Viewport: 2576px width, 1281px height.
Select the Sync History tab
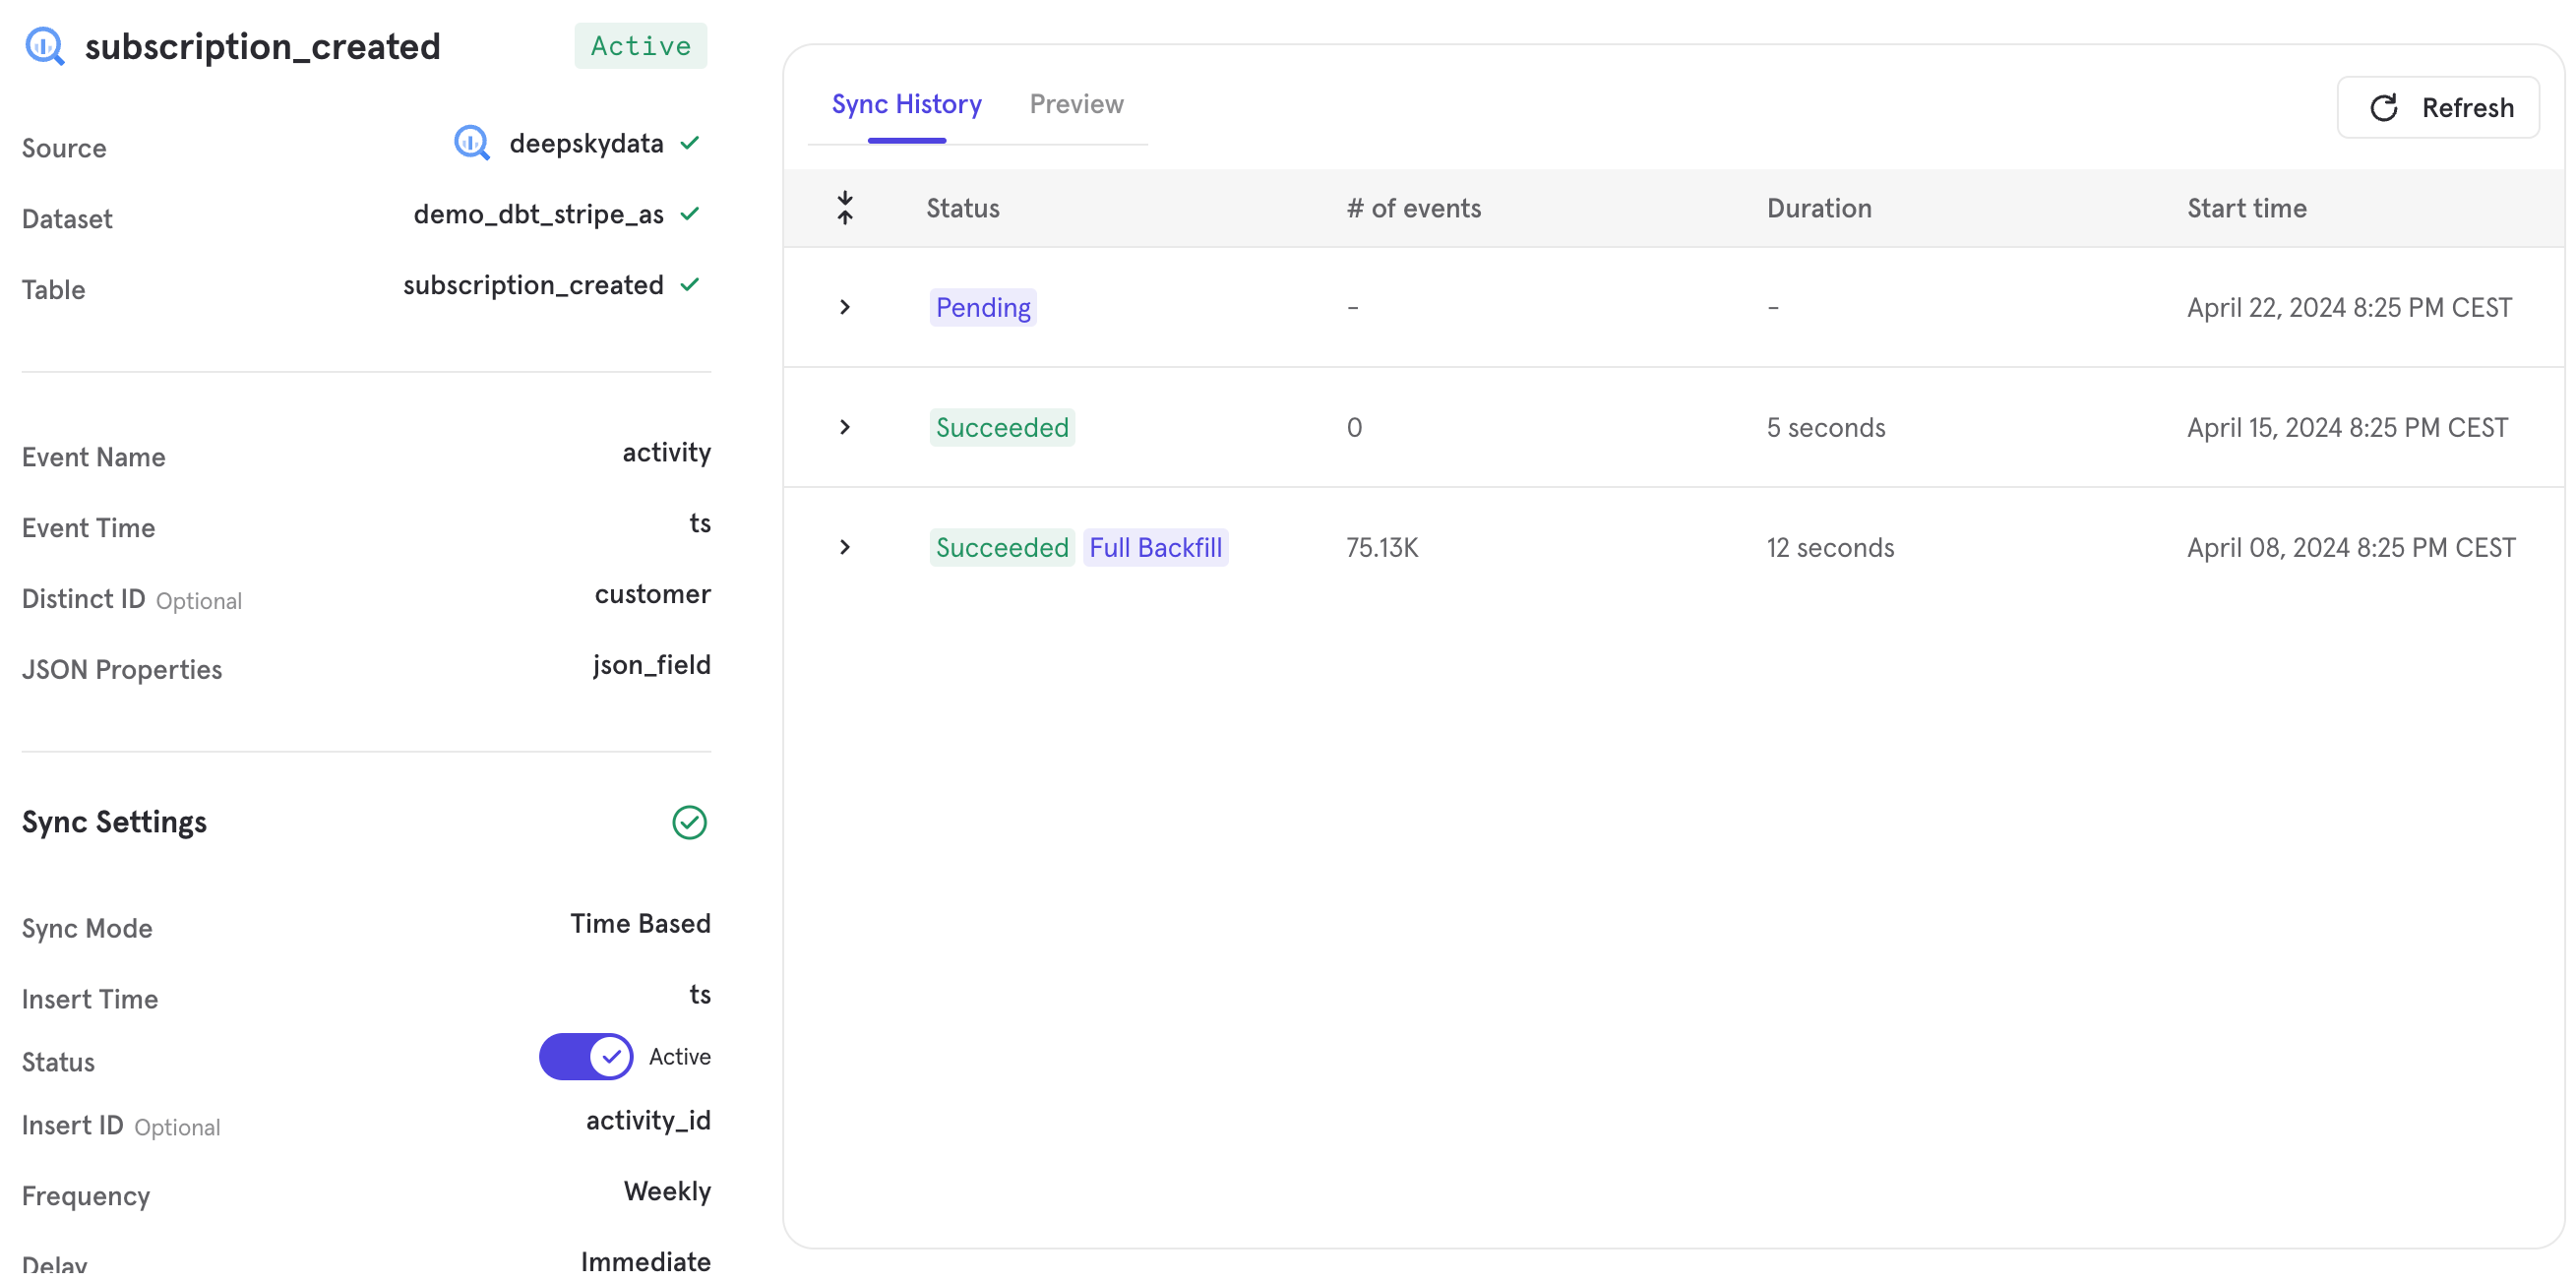(x=906, y=104)
